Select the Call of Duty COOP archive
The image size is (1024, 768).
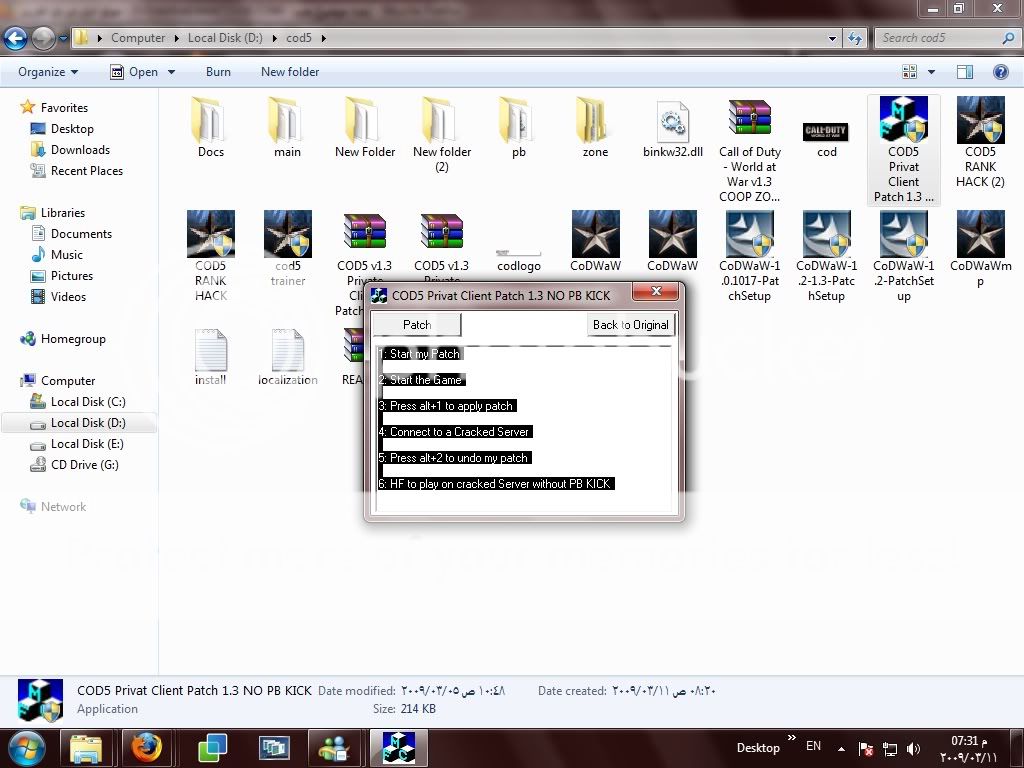(750, 150)
